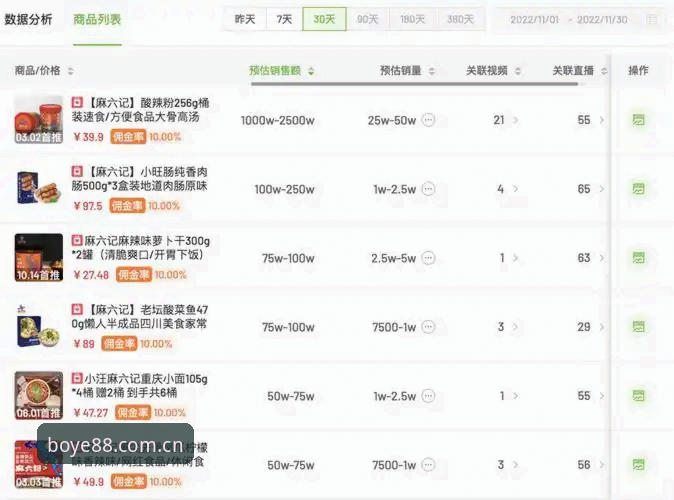The image size is (674, 500).
Task: Open 萝卜干 10.14首推 thumbnail
Action: (x=39, y=258)
